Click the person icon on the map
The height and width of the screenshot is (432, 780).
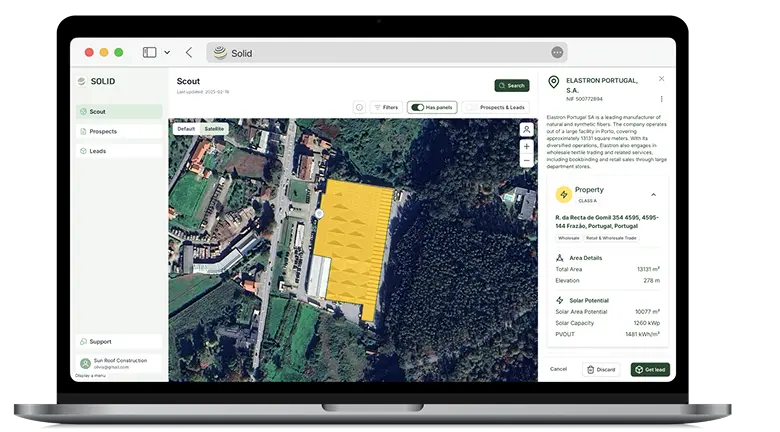click(x=526, y=129)
